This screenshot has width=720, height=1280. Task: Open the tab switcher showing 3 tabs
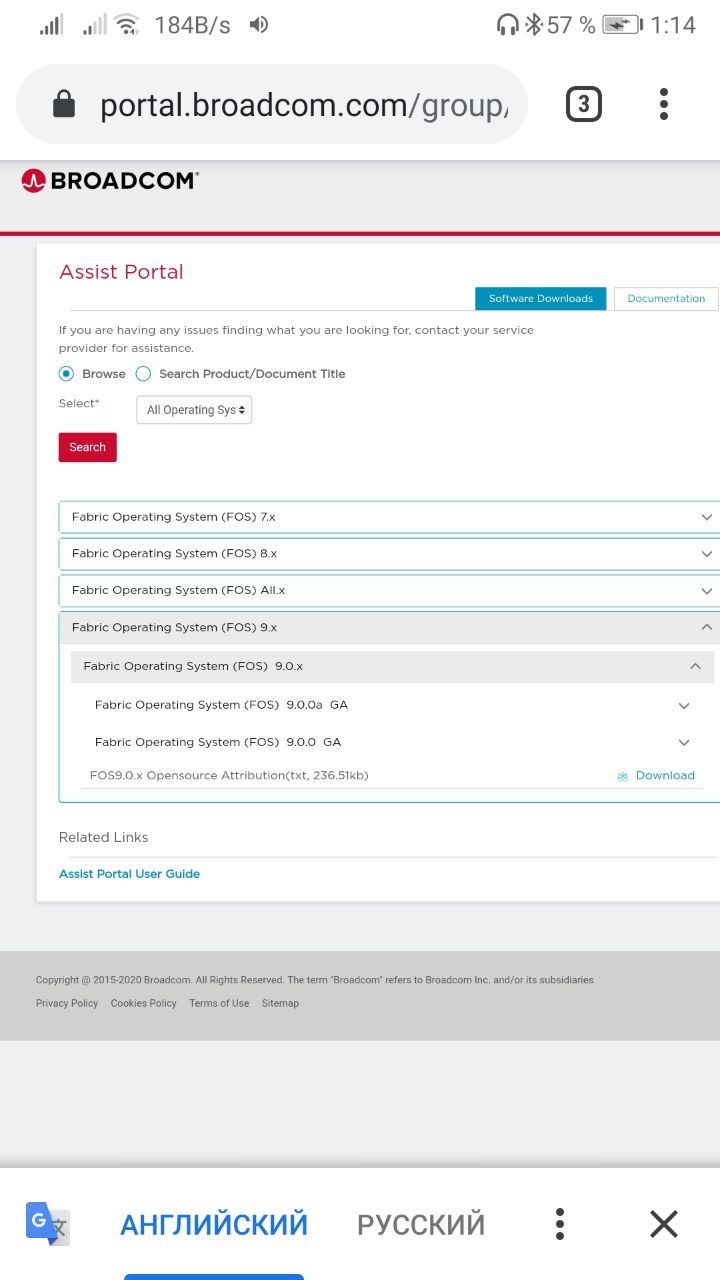(x=584, y=104)
